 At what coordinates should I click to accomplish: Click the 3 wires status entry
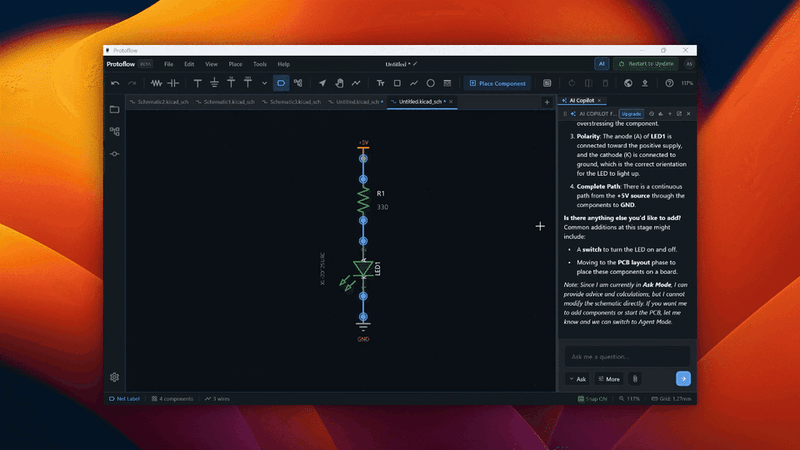pos(217,399)
